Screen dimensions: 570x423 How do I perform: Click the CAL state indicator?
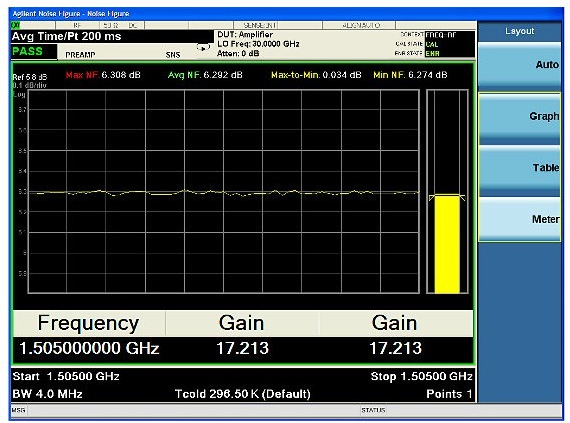click(432, 44)
